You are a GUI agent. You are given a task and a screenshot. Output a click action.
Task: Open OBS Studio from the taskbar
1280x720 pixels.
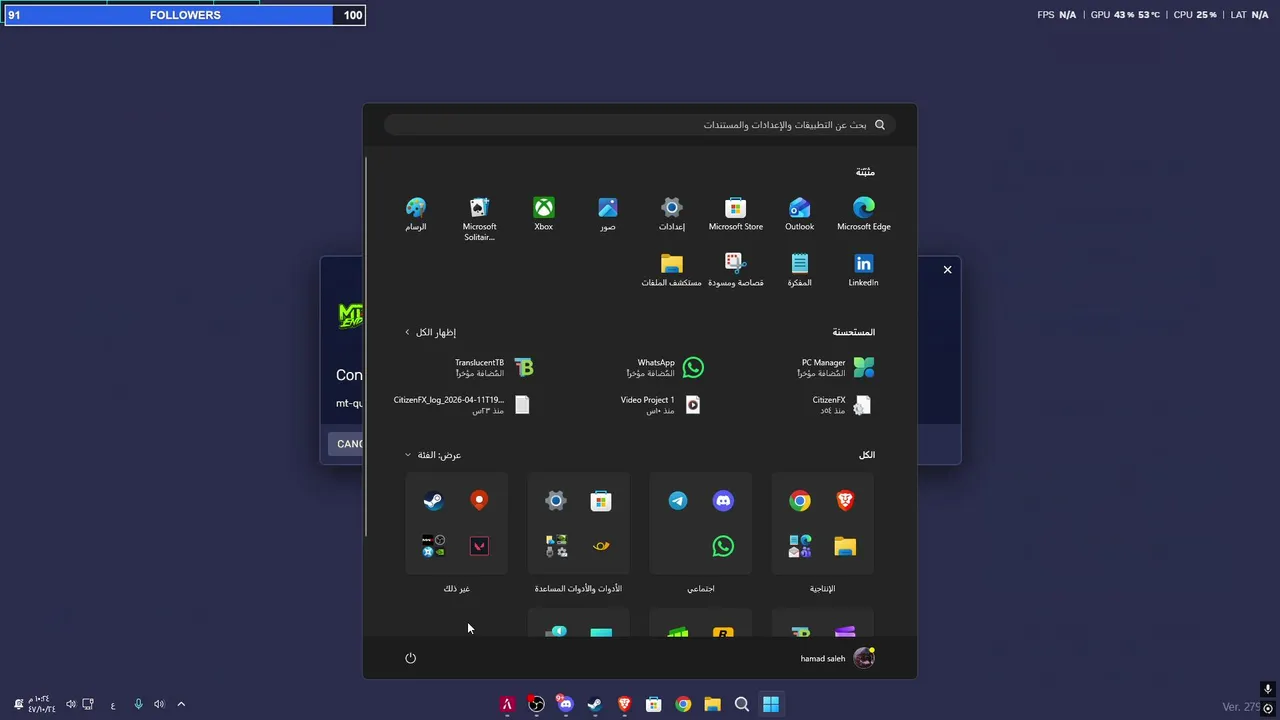[536, 704]
